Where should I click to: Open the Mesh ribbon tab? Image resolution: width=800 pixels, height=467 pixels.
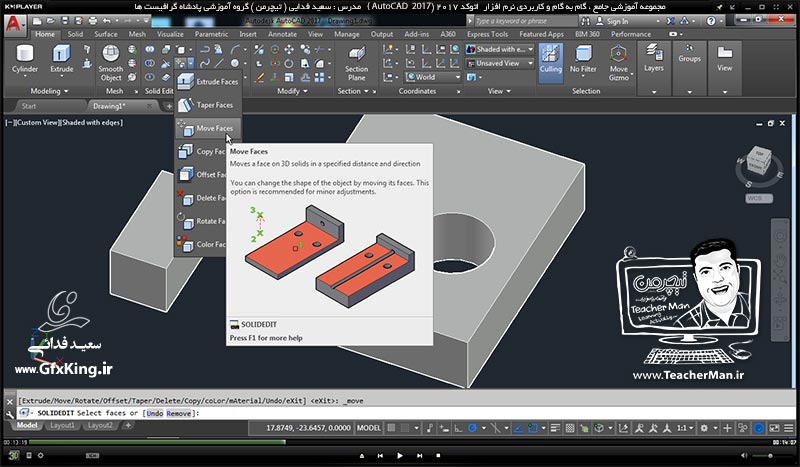tap(137, 34)
